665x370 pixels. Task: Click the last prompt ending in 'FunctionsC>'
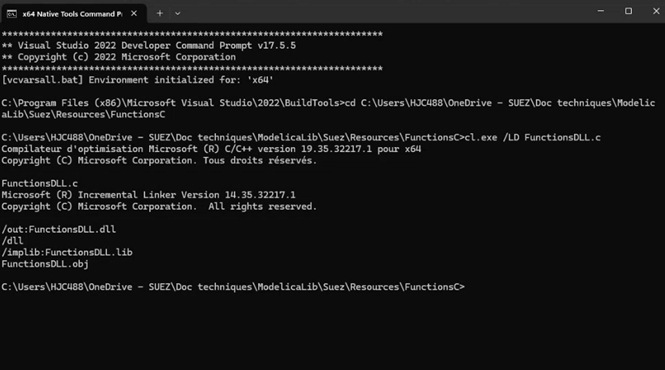(233, 287)
